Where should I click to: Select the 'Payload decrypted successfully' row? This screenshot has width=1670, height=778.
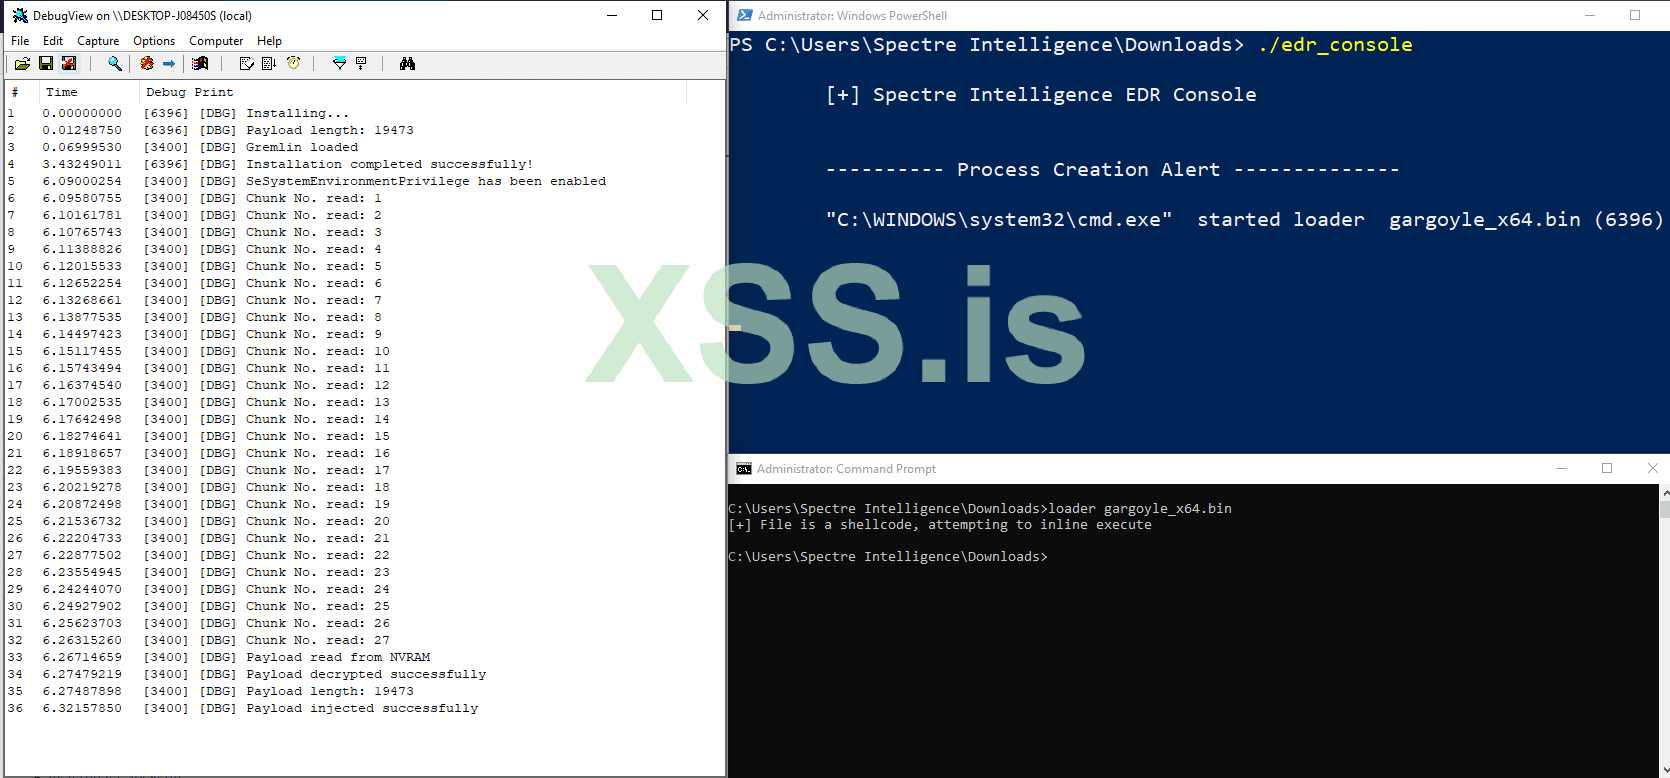(x=365, y=675)
